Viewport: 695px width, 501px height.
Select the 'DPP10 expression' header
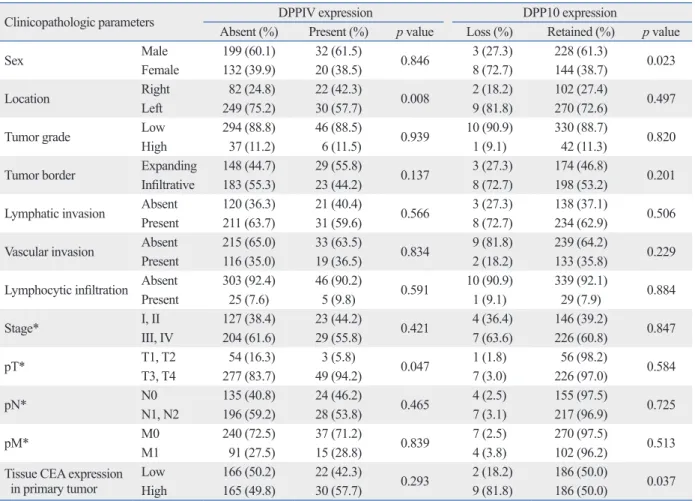coord(570,12)
